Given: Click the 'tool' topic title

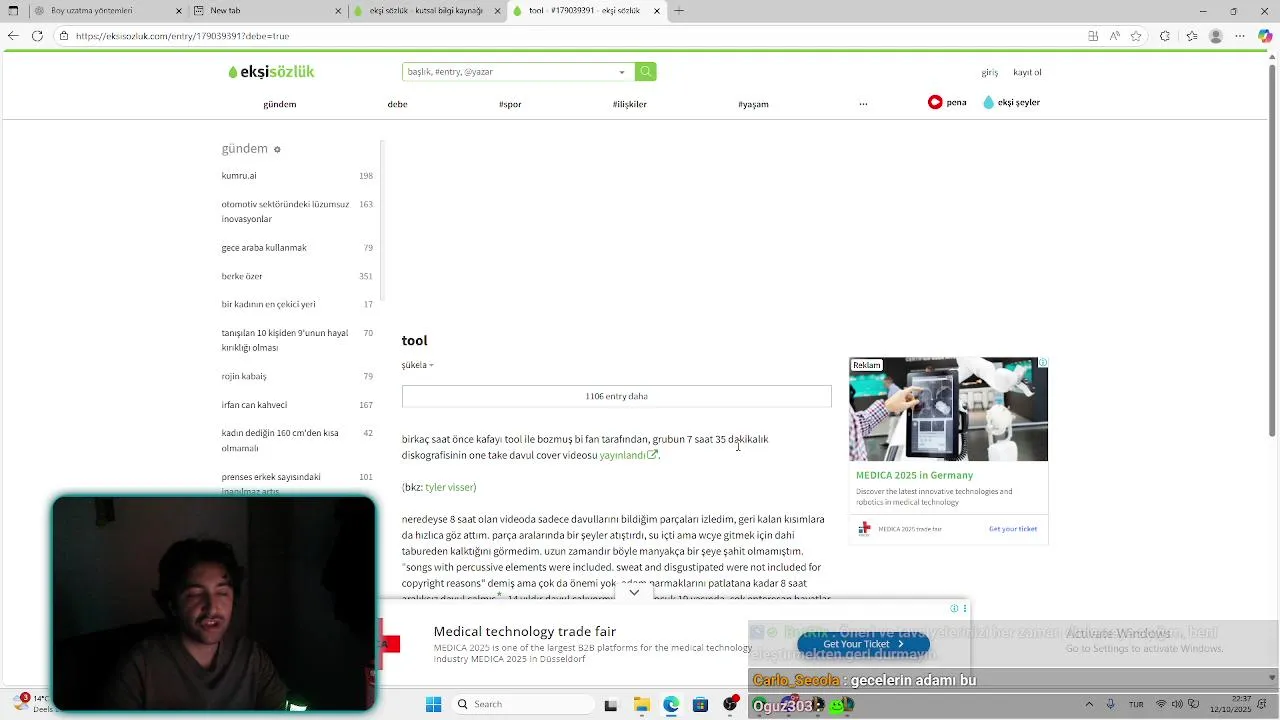Looking at the screenshot, I should pyautogui.click(x=414, y=341).
